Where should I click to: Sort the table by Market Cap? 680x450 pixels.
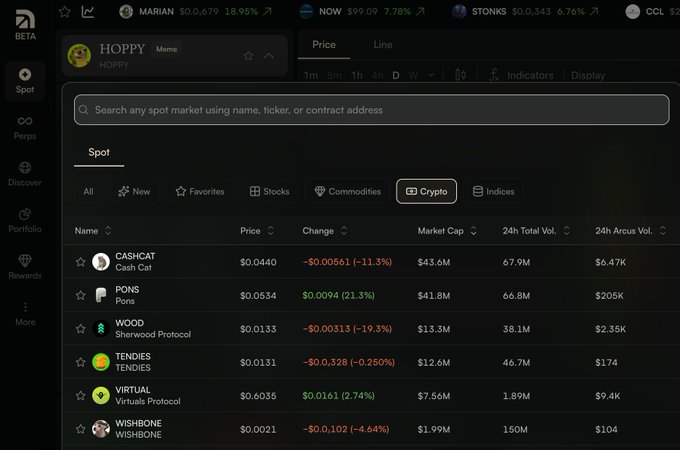[x=447, y=231]
